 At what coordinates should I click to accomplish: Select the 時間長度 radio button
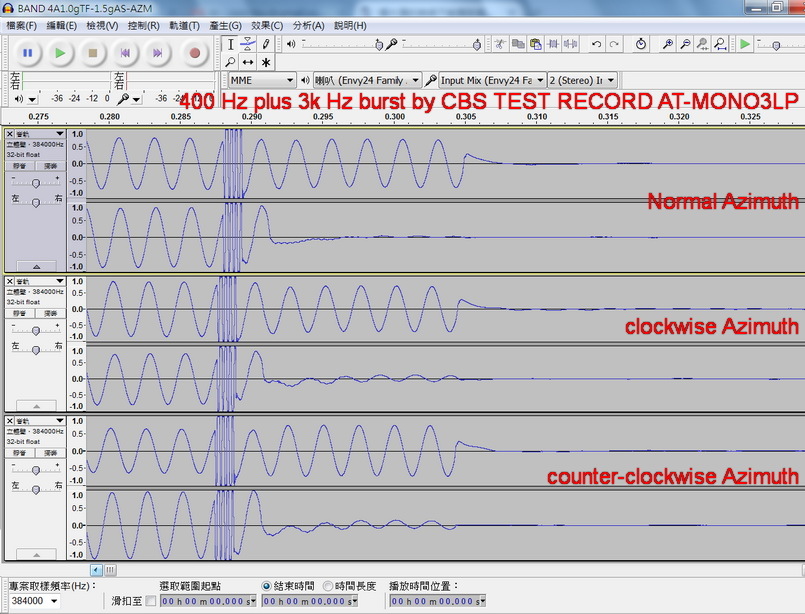coord(328,586)
